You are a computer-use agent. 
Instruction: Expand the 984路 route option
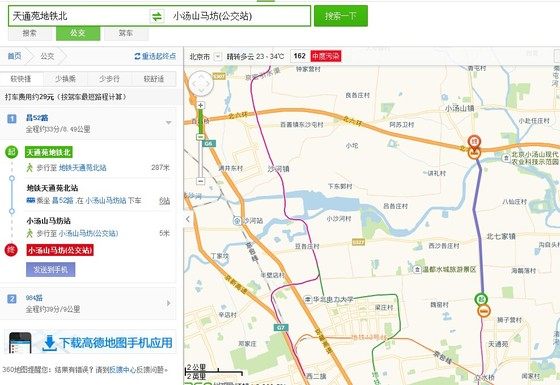169,303
